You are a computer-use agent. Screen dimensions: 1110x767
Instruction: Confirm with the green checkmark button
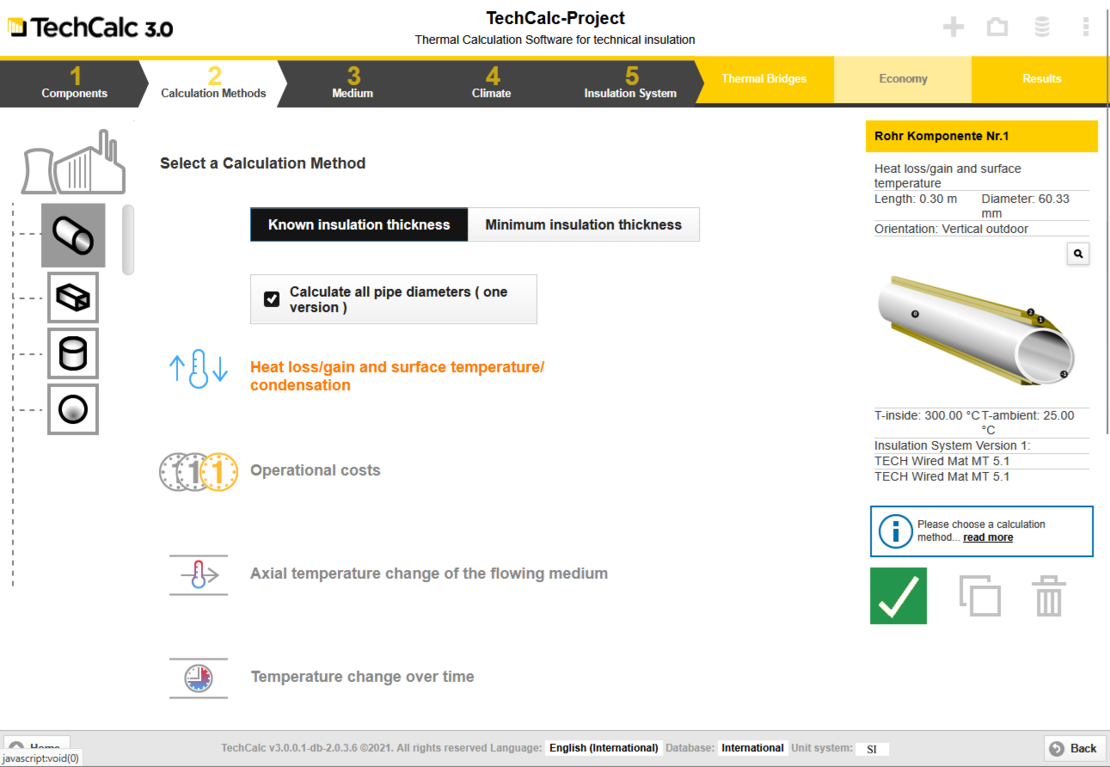[x=898, y=596]
